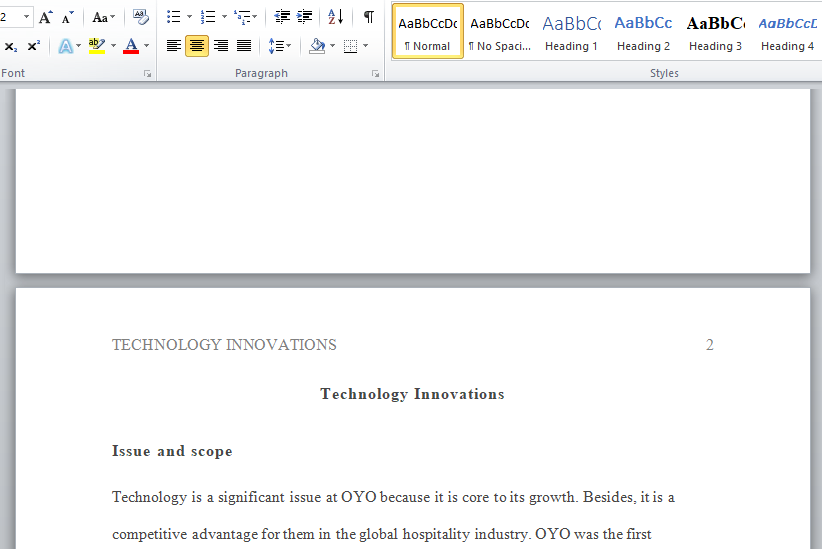The image size is (822, 549).
Task: Click the font size input box
Action: (9, 17)
